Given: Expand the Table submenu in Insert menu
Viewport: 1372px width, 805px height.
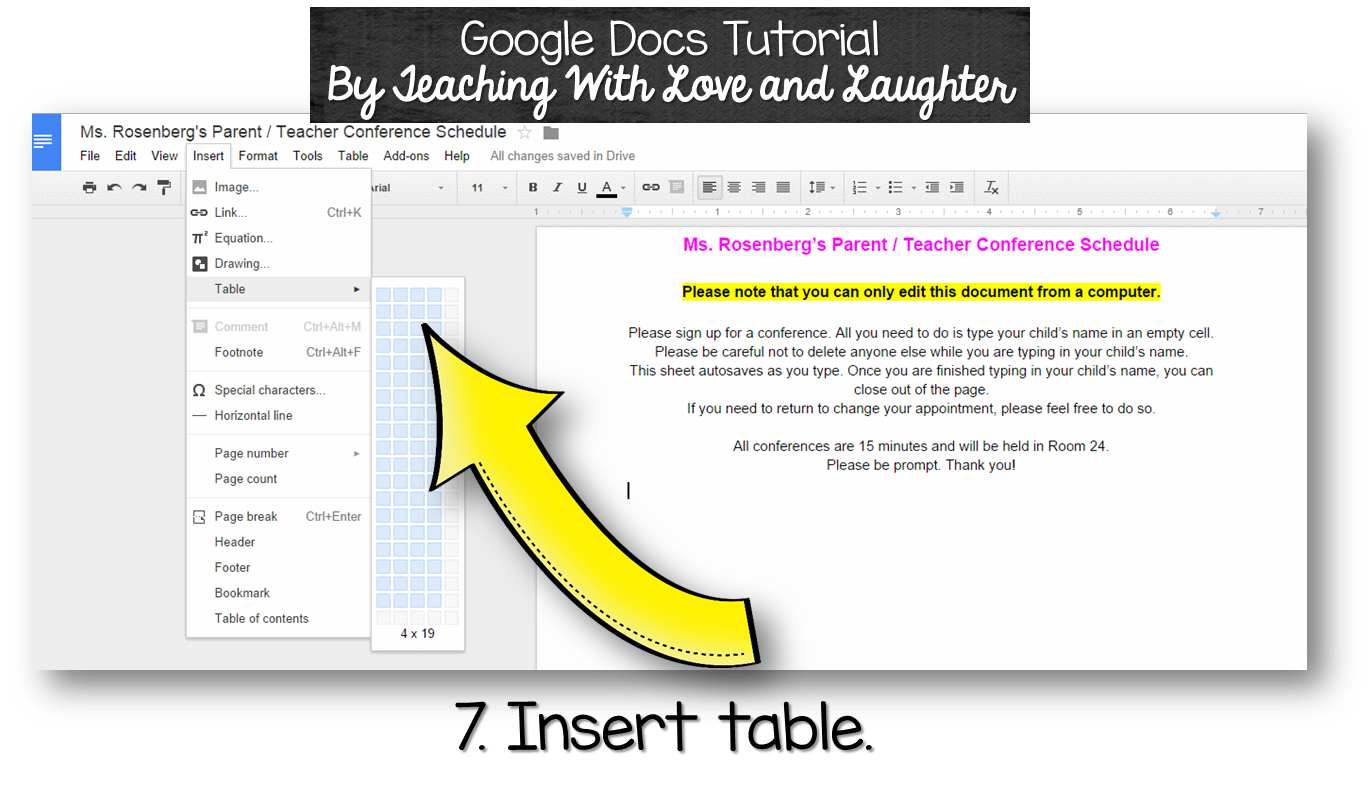Looking at the screenshot, I should [278, 289].
